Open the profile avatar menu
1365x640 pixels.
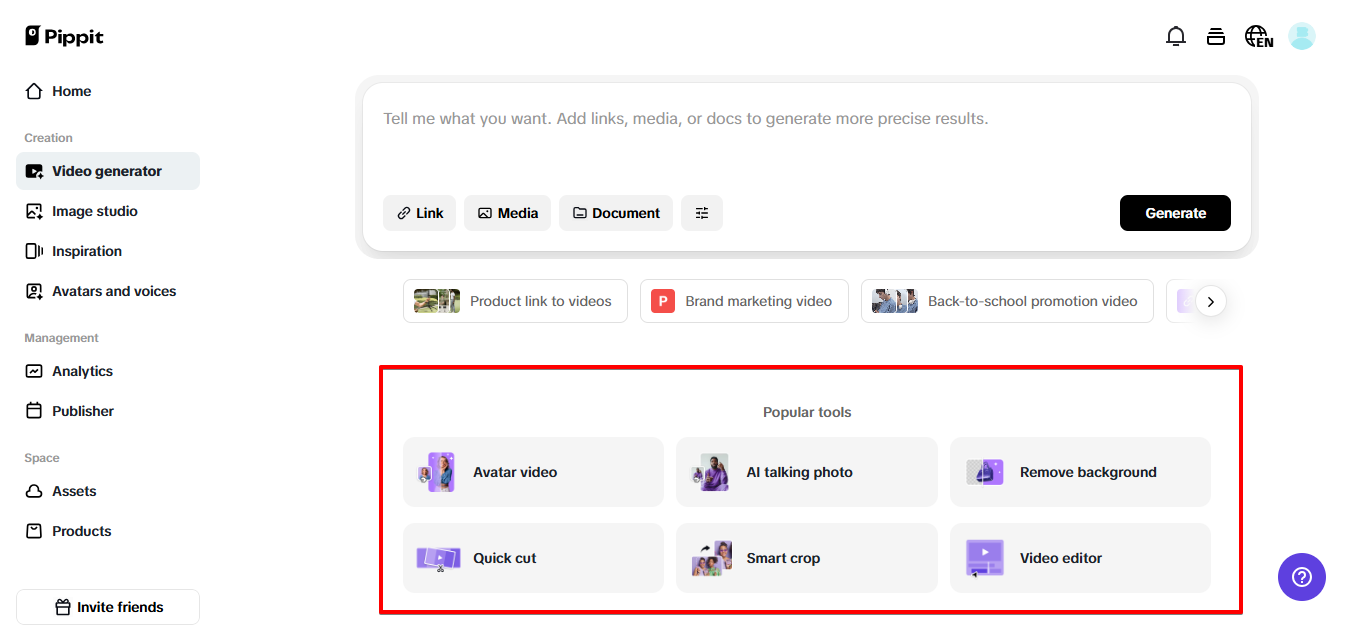tap(1302, 35)
